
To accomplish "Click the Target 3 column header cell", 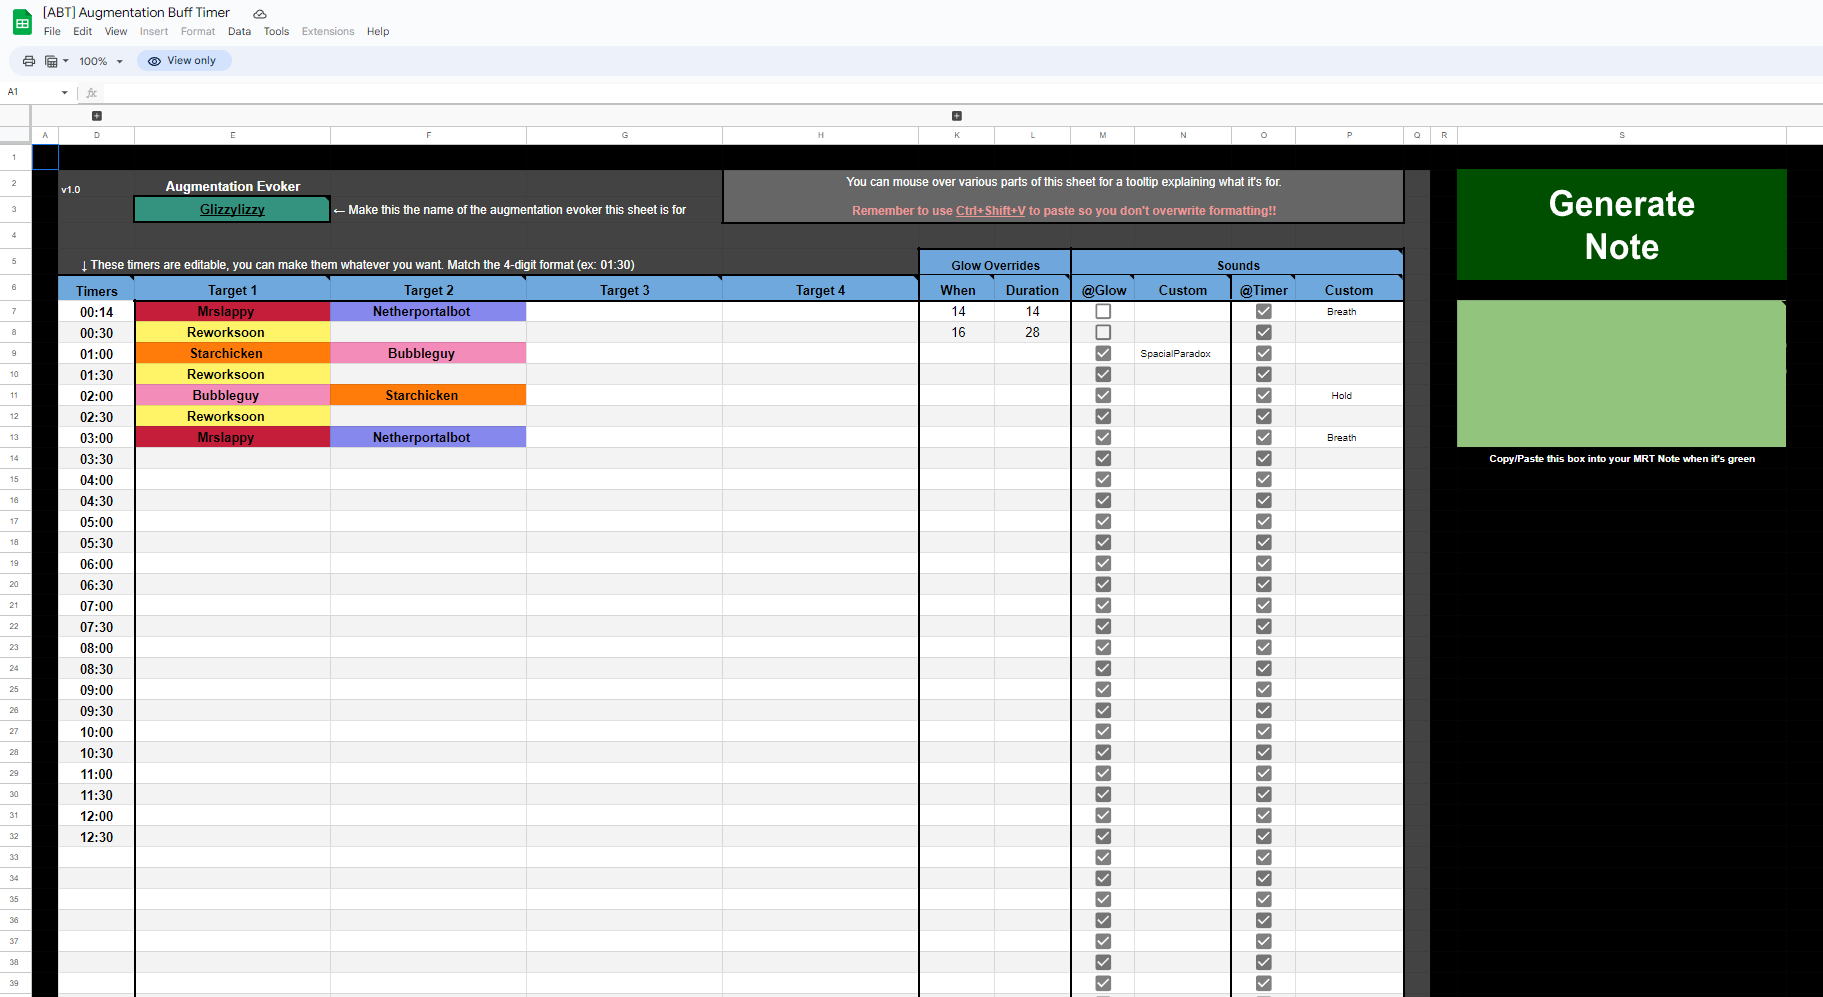I will 624,290.
